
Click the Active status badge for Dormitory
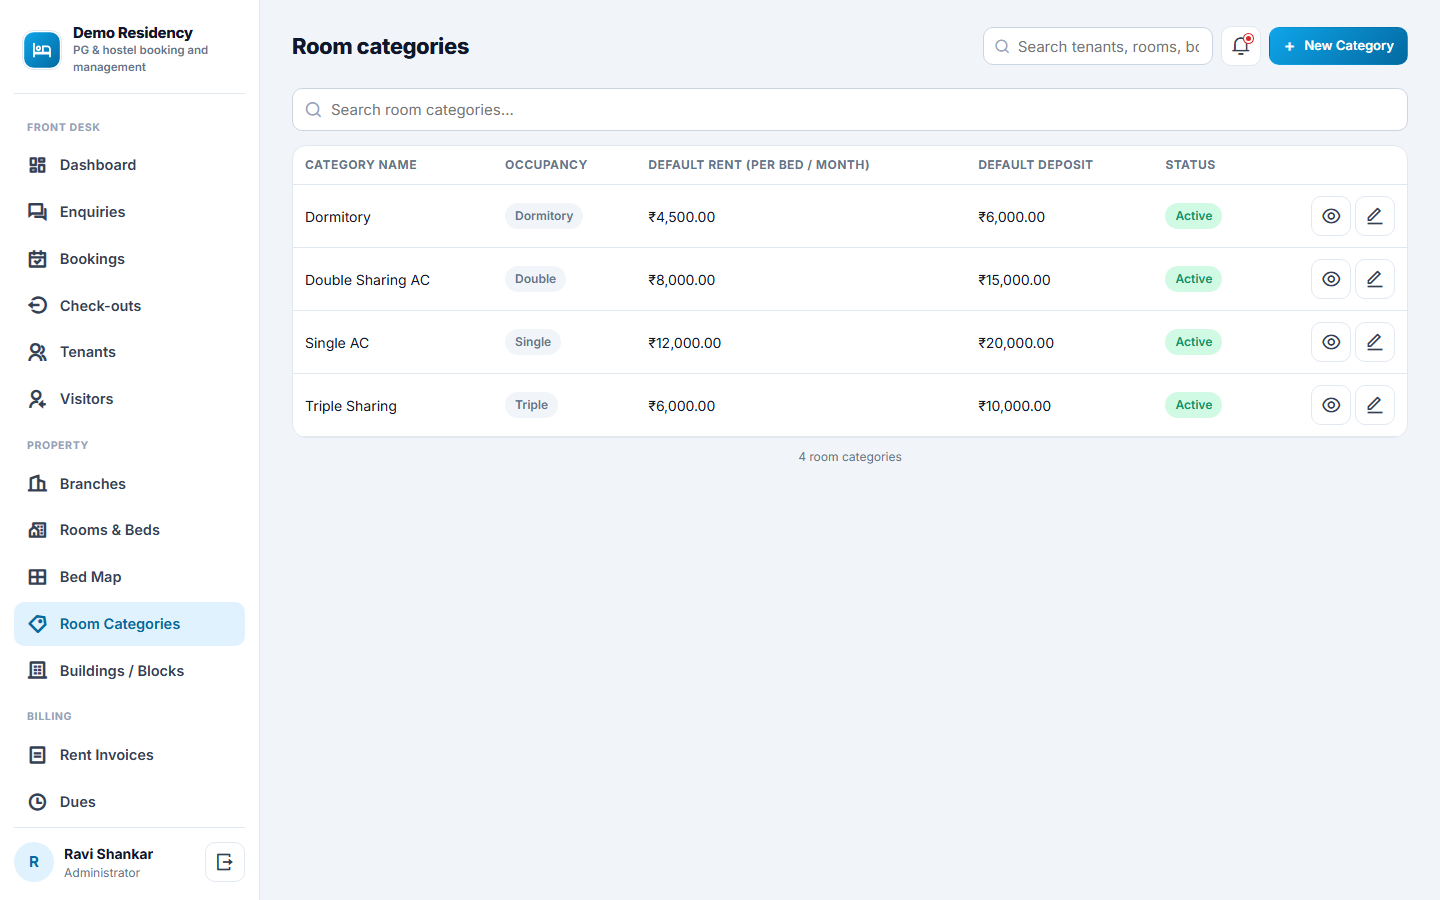[x=1193, y=216]
